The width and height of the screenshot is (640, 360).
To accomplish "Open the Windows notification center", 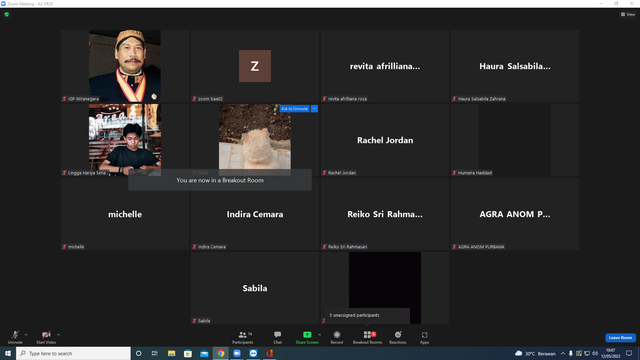I will coord(629,353).
